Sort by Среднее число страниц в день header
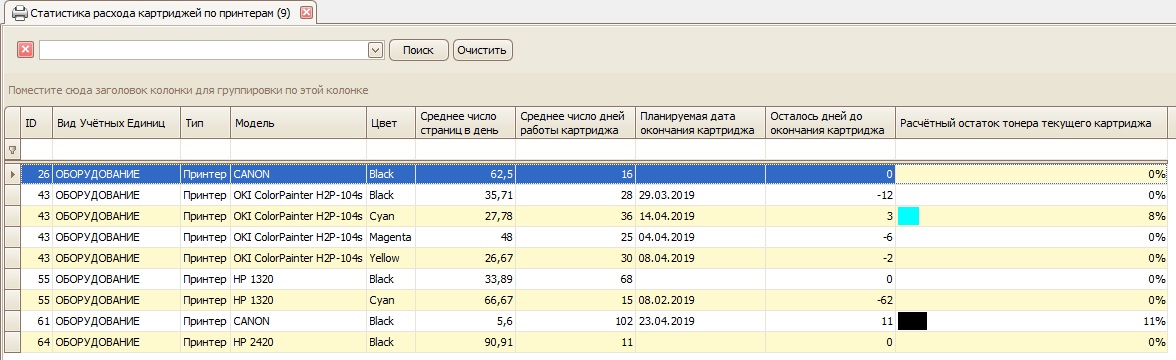The image size is (1176, 360). click(x=466, y=123)
